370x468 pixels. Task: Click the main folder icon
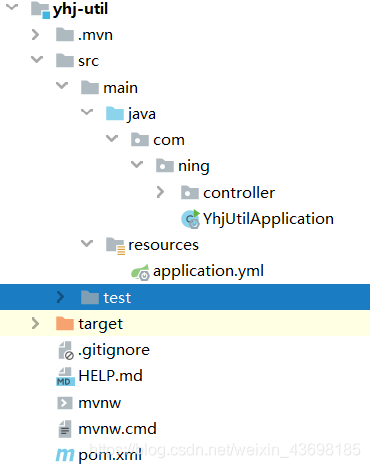(x=90, y=87)
